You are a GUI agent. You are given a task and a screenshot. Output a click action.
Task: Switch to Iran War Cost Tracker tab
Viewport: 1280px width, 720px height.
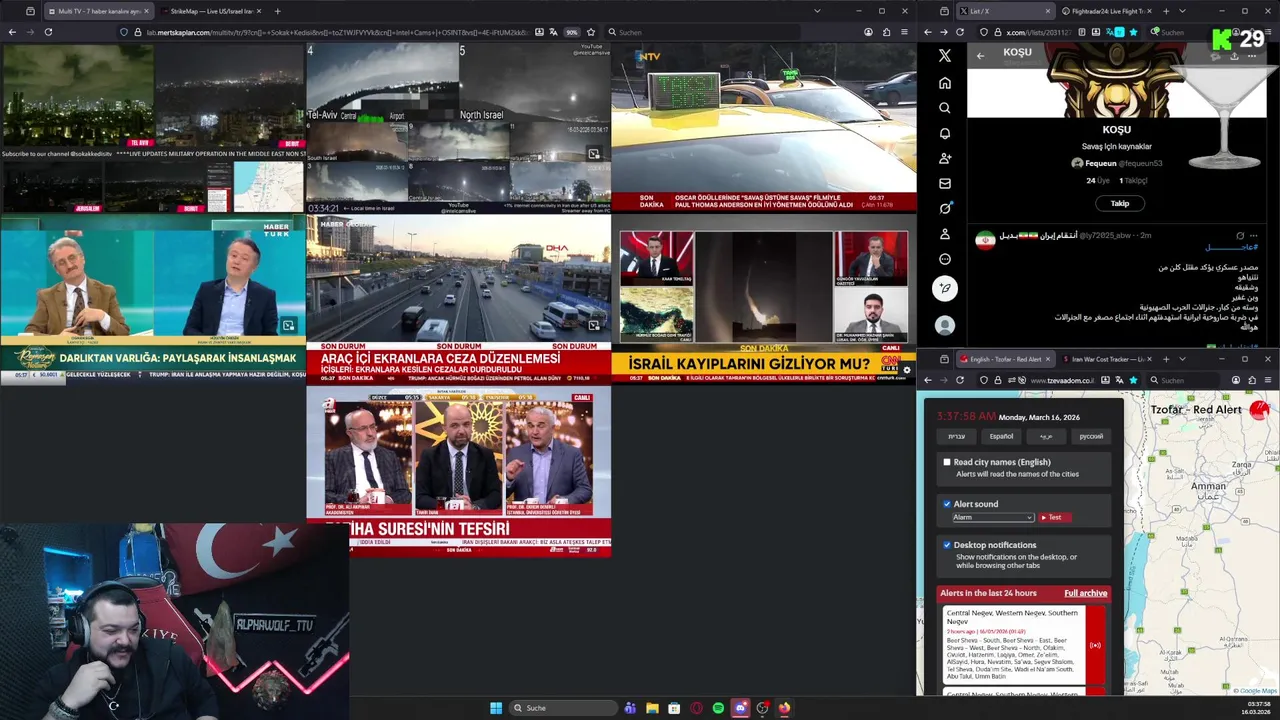click(x=1106, y=359)
